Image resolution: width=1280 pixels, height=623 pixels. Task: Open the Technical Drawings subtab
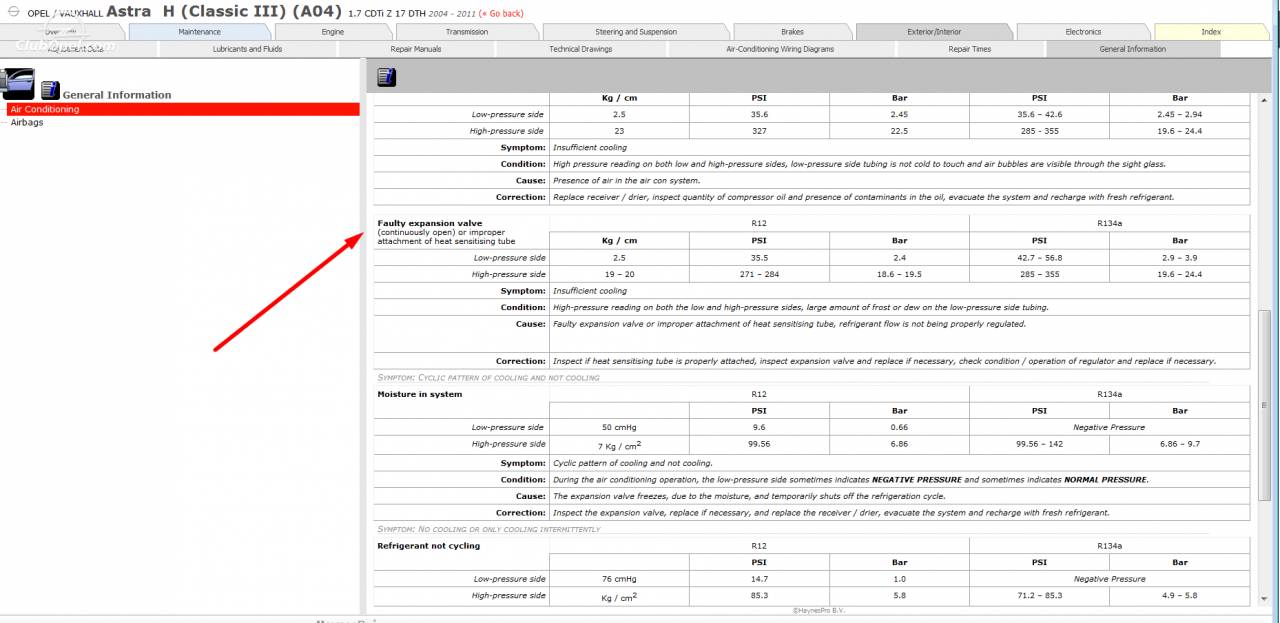pos(581,49)
